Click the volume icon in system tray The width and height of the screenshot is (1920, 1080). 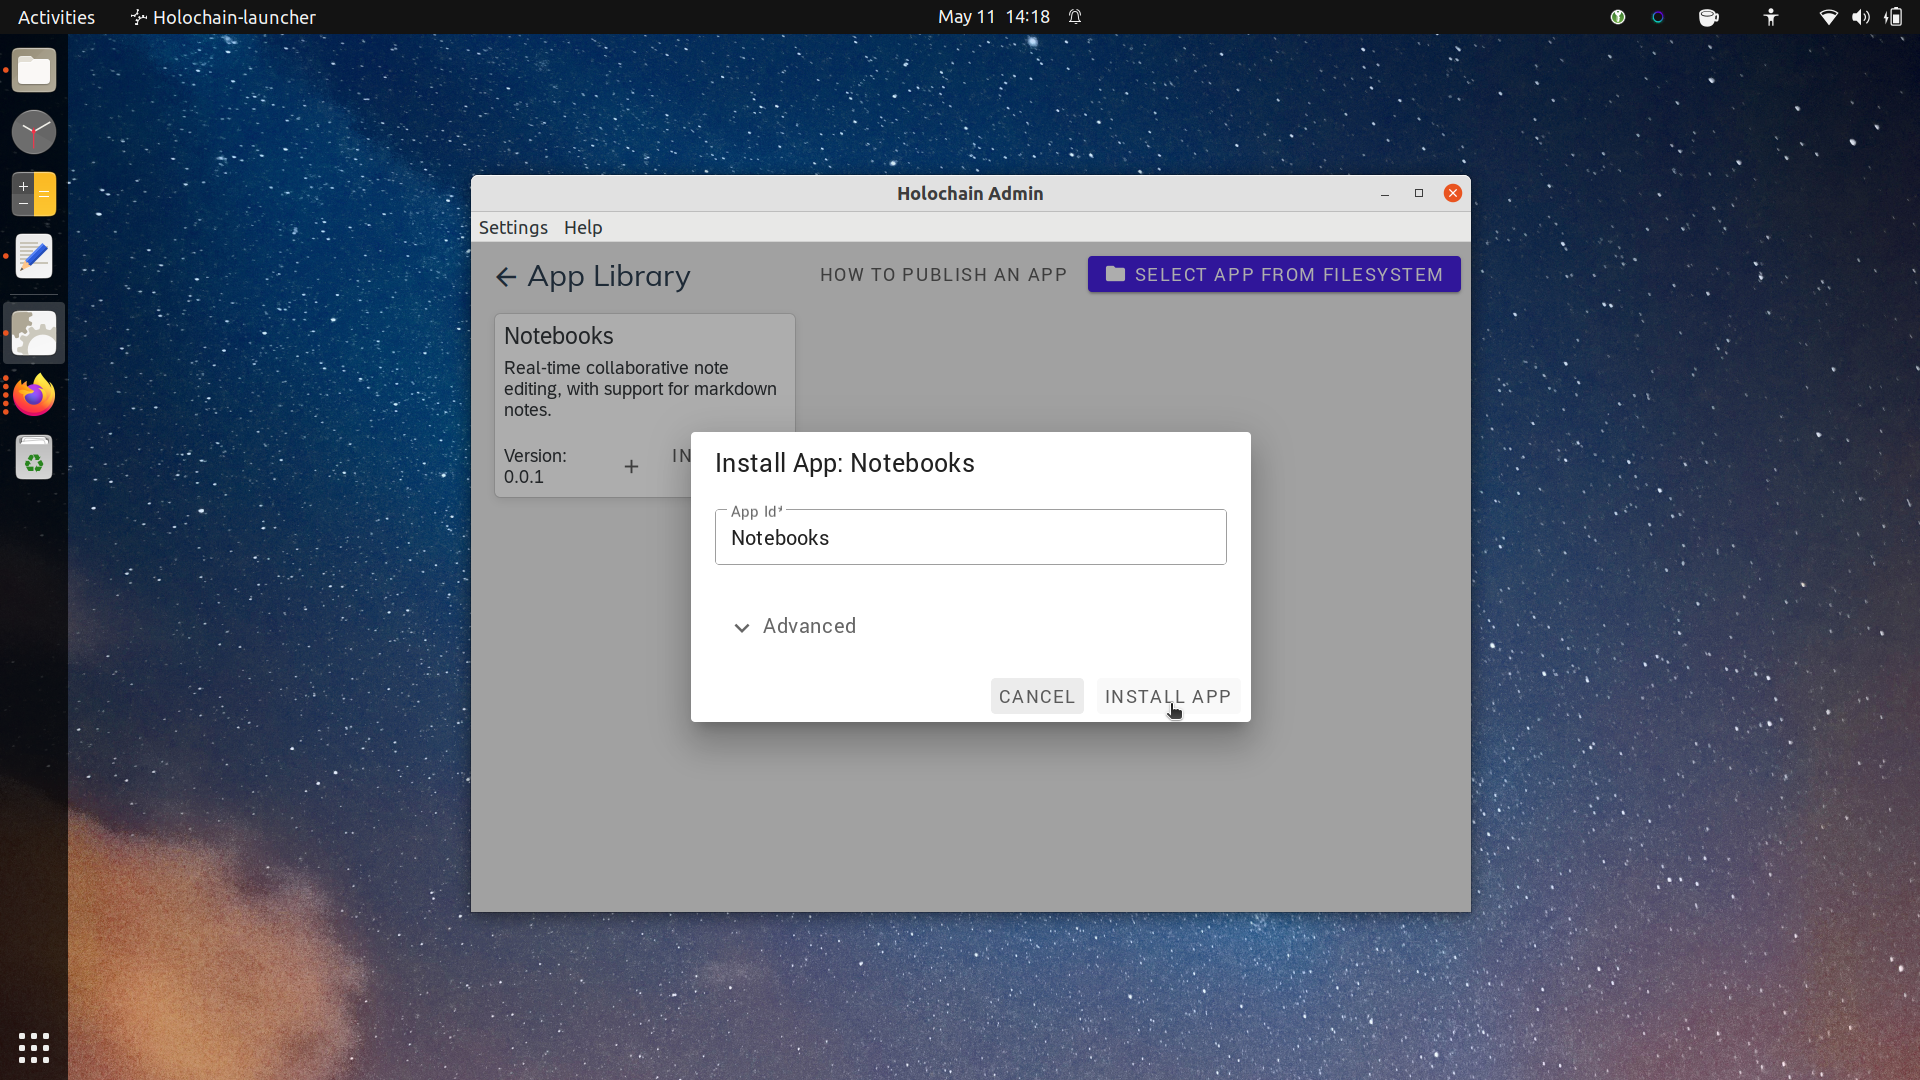(x=1862, y=16)
